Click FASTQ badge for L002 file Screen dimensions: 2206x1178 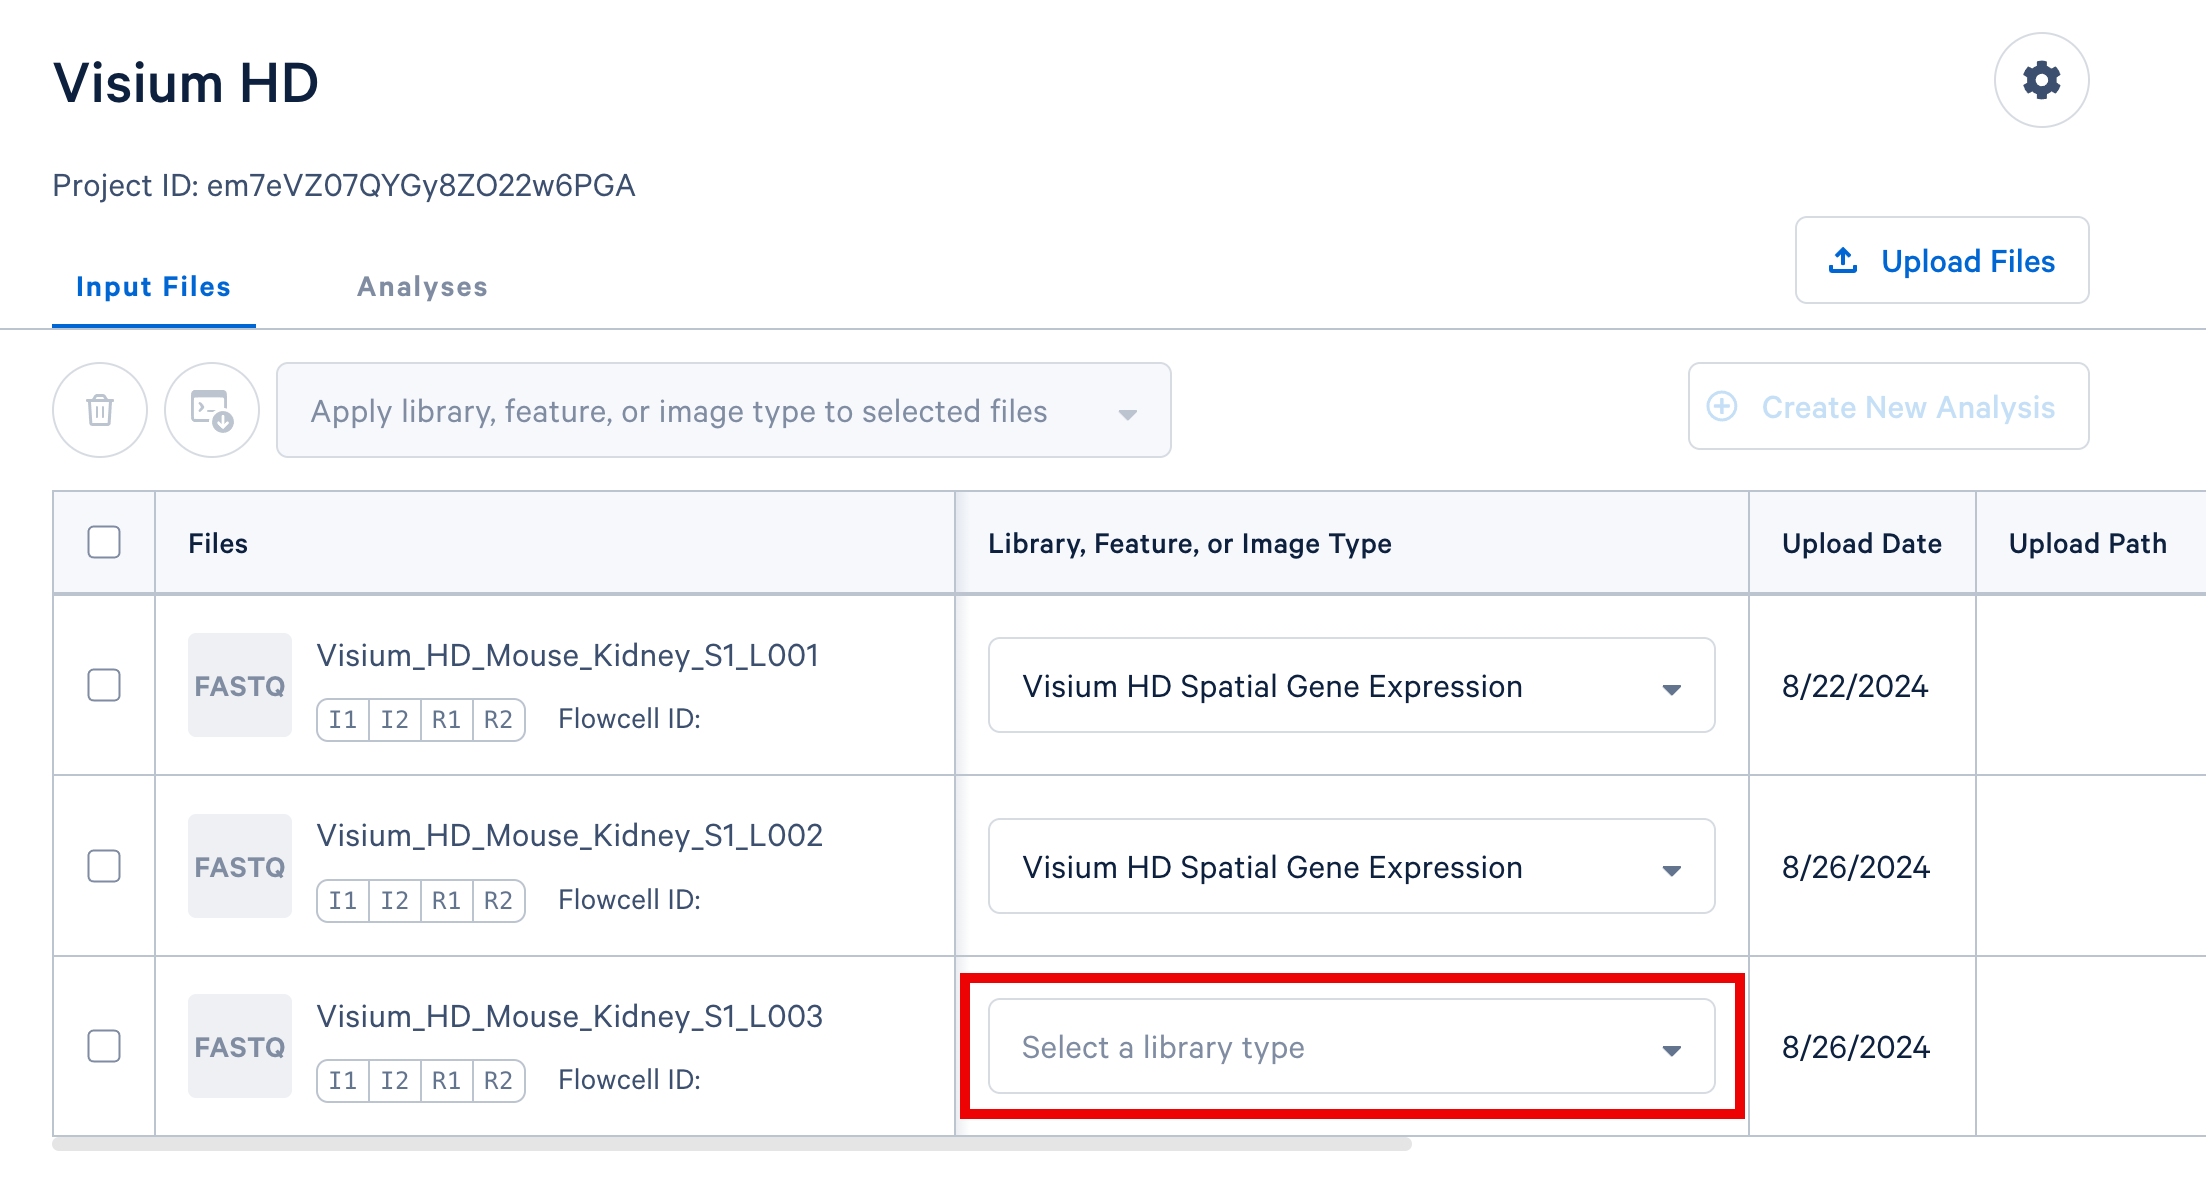[240, 867]
